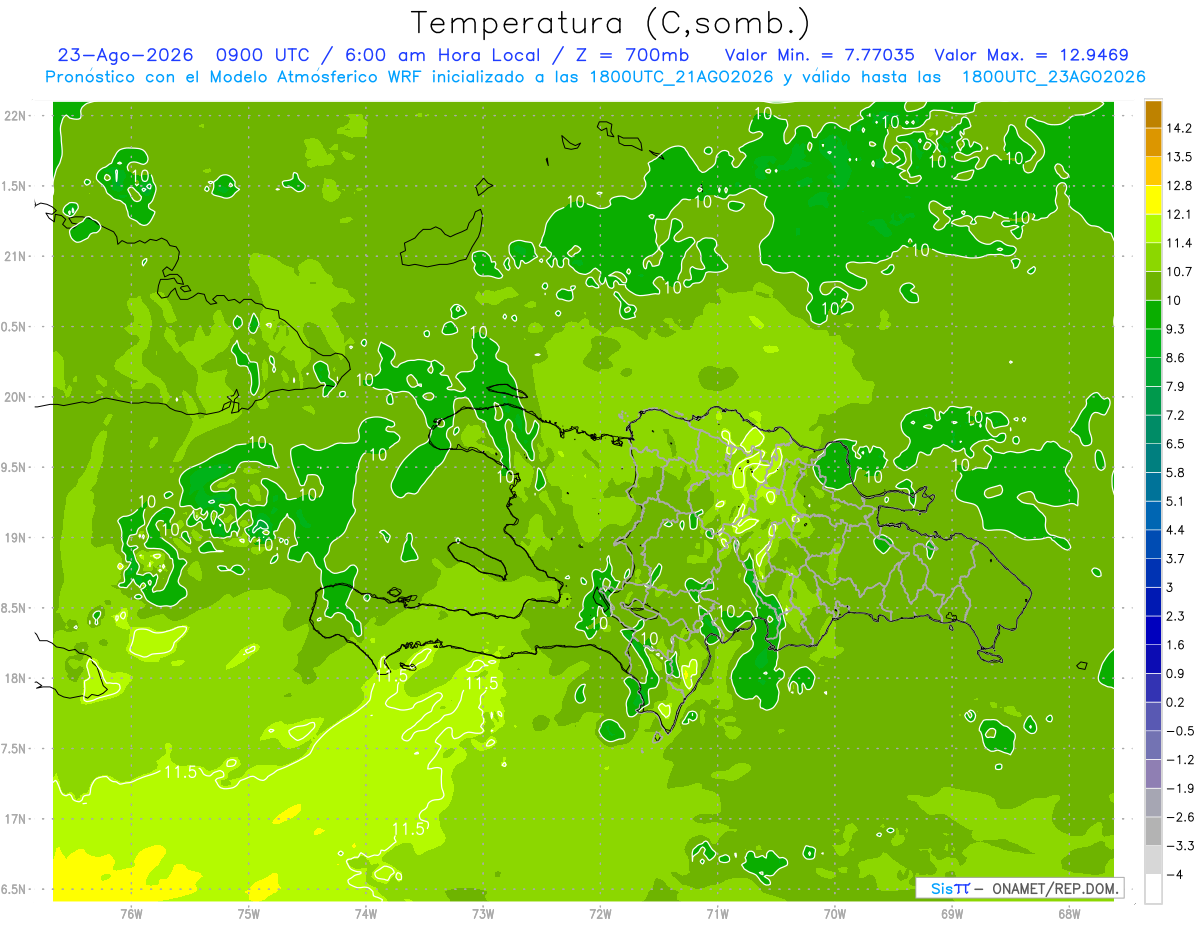
Task: Click the '74W' longitude axis label
Action: point(366,914)
